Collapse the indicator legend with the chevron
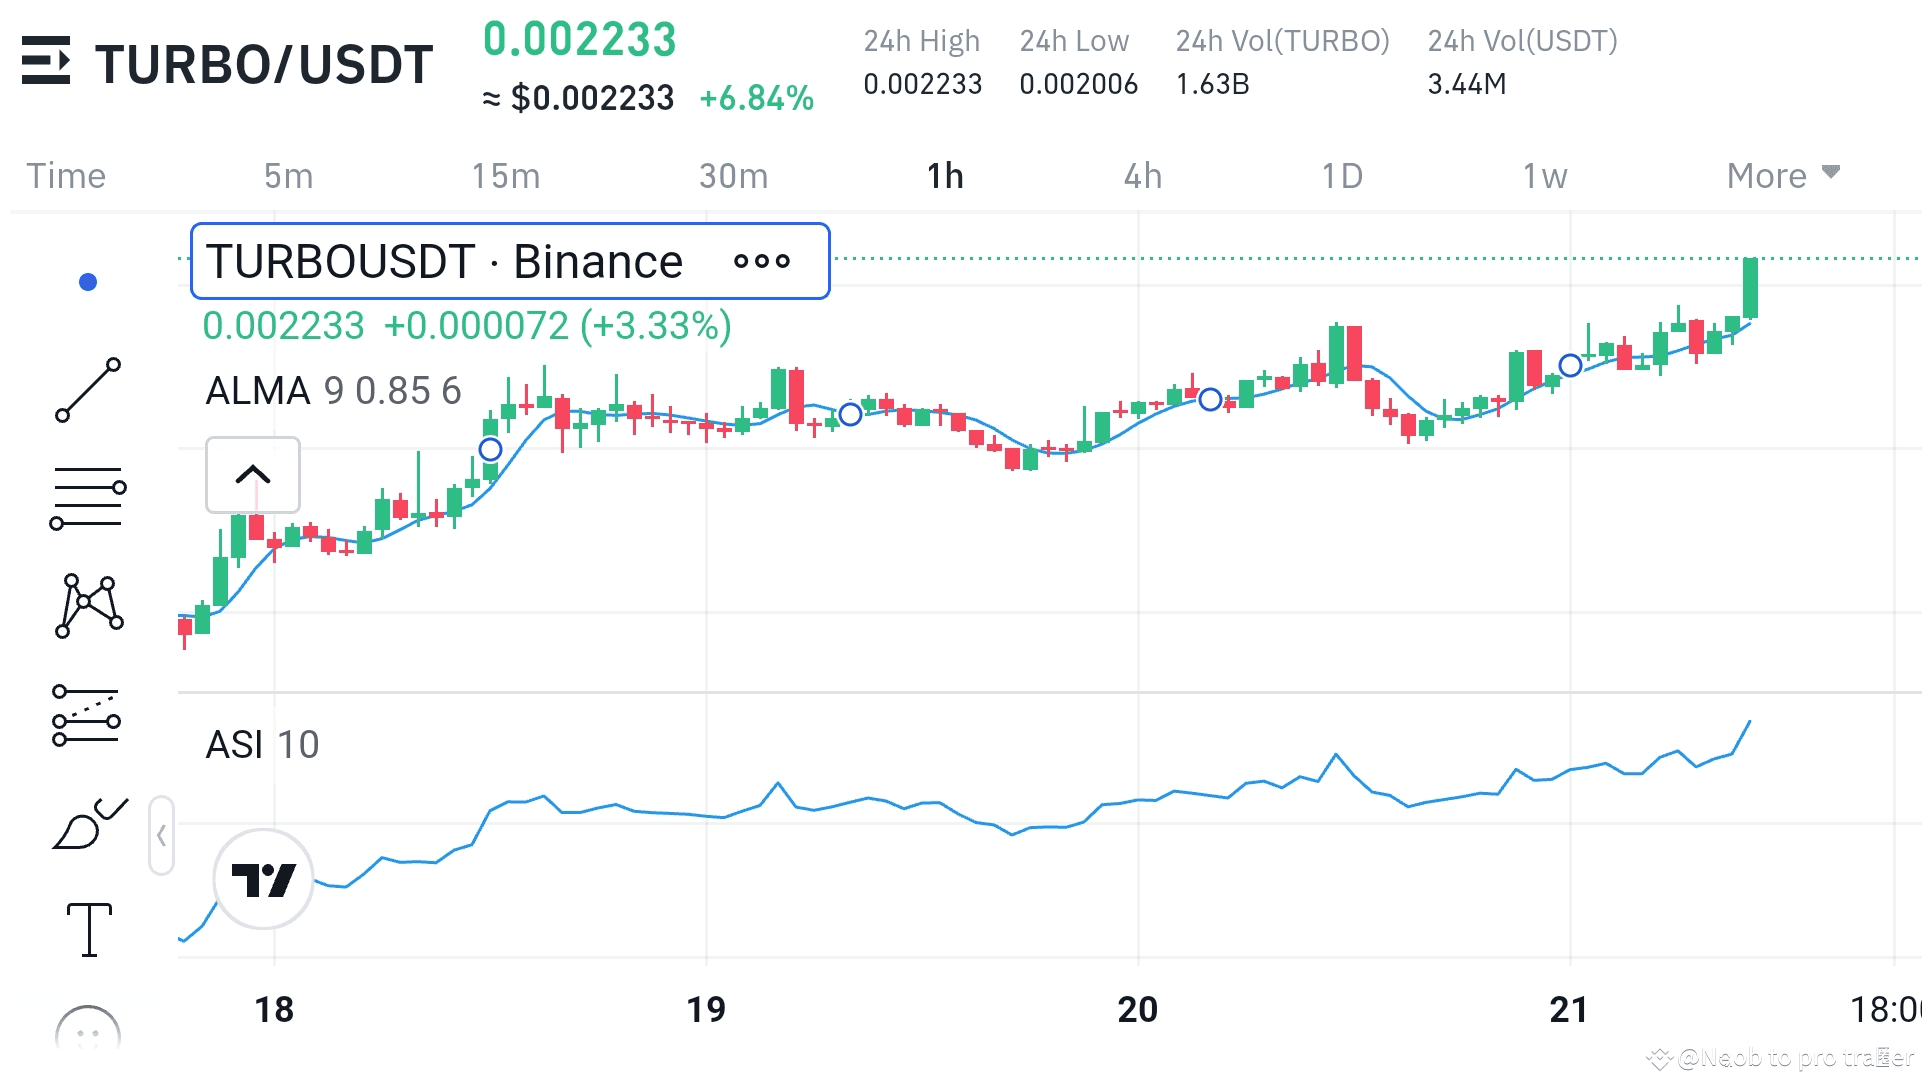1922x1080 pixels. coord(253,475)
